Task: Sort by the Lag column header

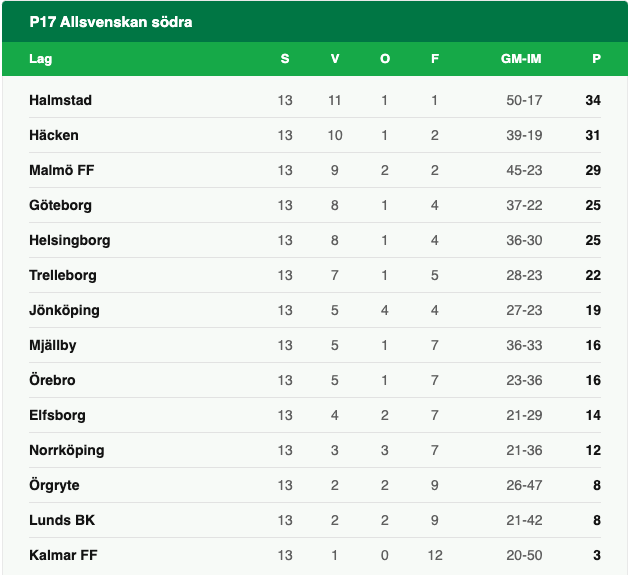Action: pos(41,59)
